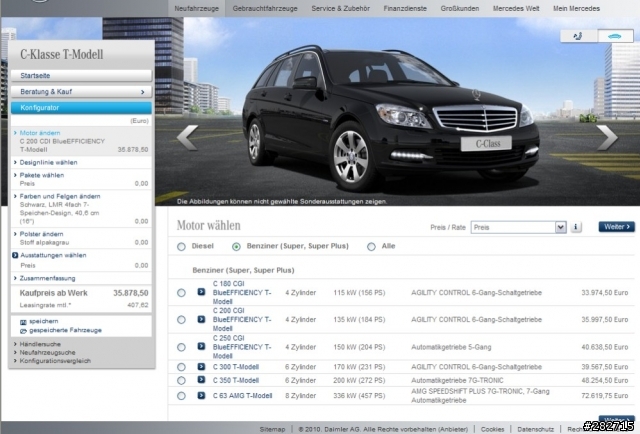
Task: Click C 63 AMG T-Modell name link
Action: [242, 396]
